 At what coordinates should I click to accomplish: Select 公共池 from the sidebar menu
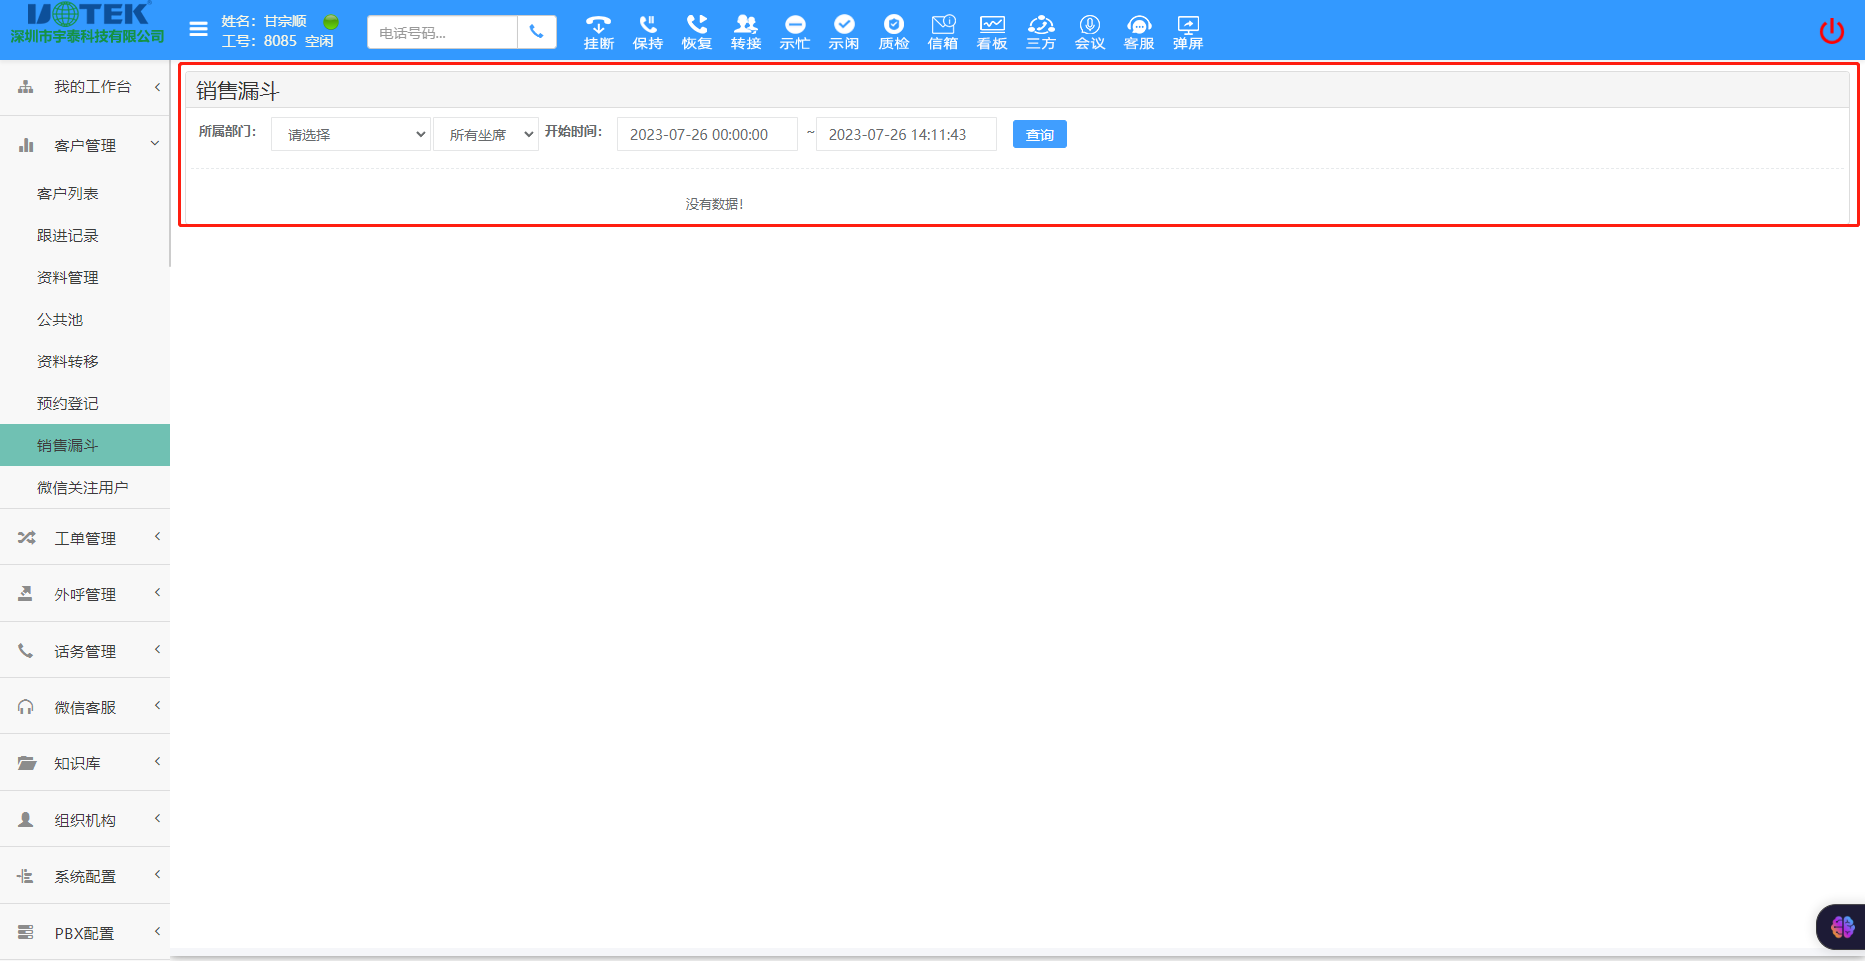60,319
